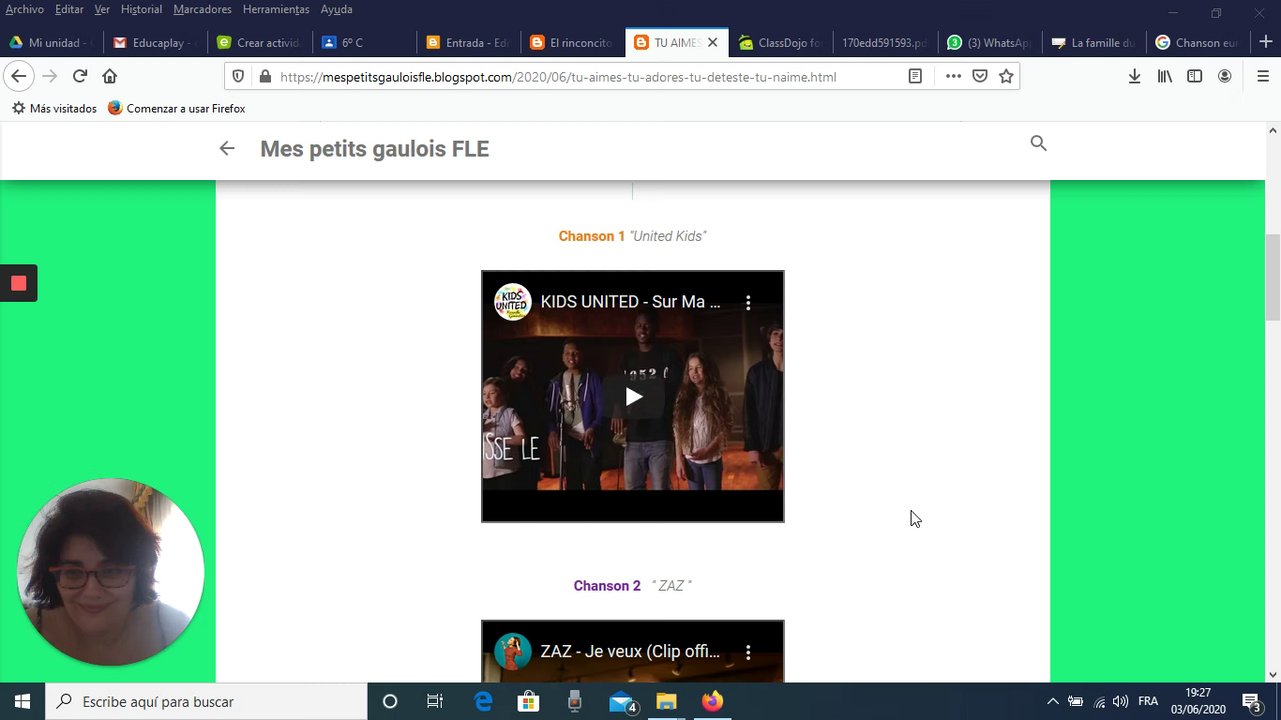Click the Windows taskbar search box

click(207, 701)
